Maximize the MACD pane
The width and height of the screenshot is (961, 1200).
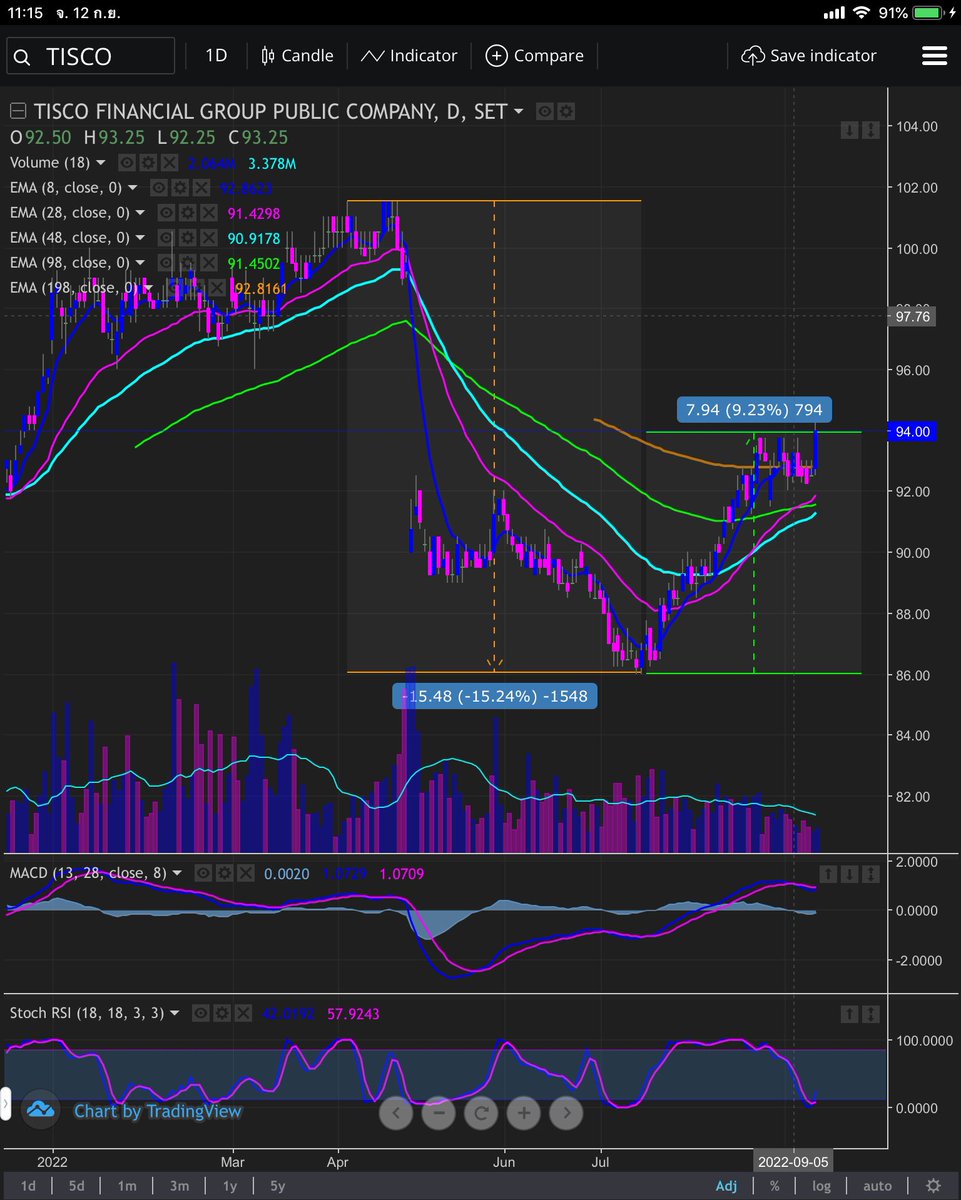[871, 873]
